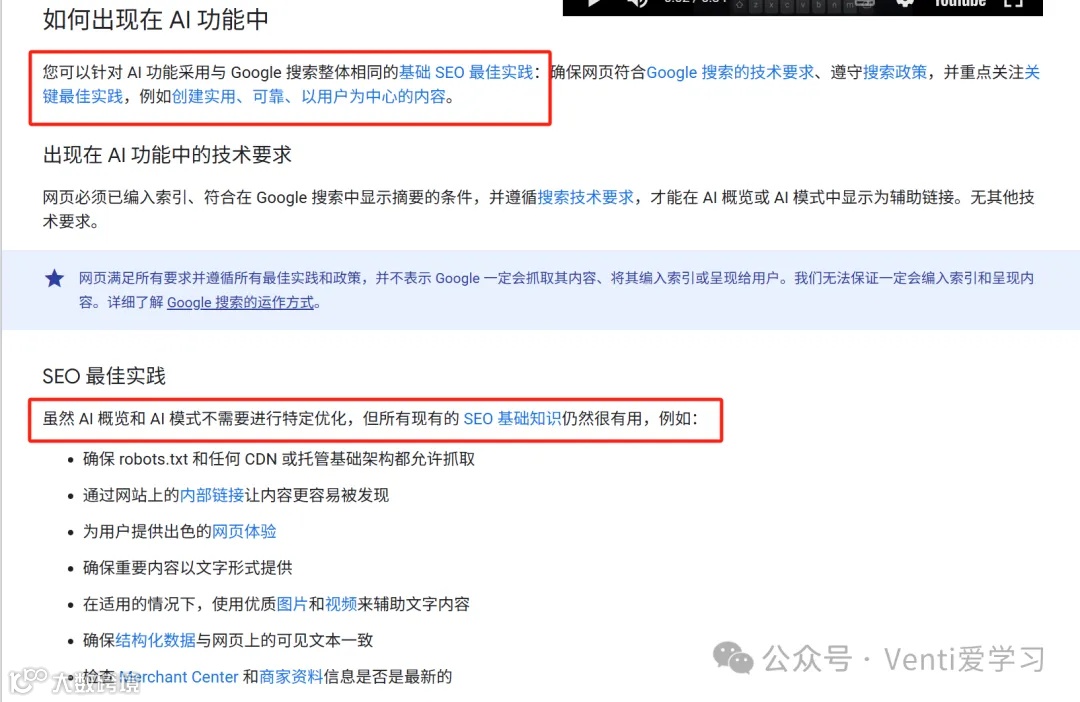
Task: Open the 基础 SEO 最佳实践 link
Action: (466, 72)
